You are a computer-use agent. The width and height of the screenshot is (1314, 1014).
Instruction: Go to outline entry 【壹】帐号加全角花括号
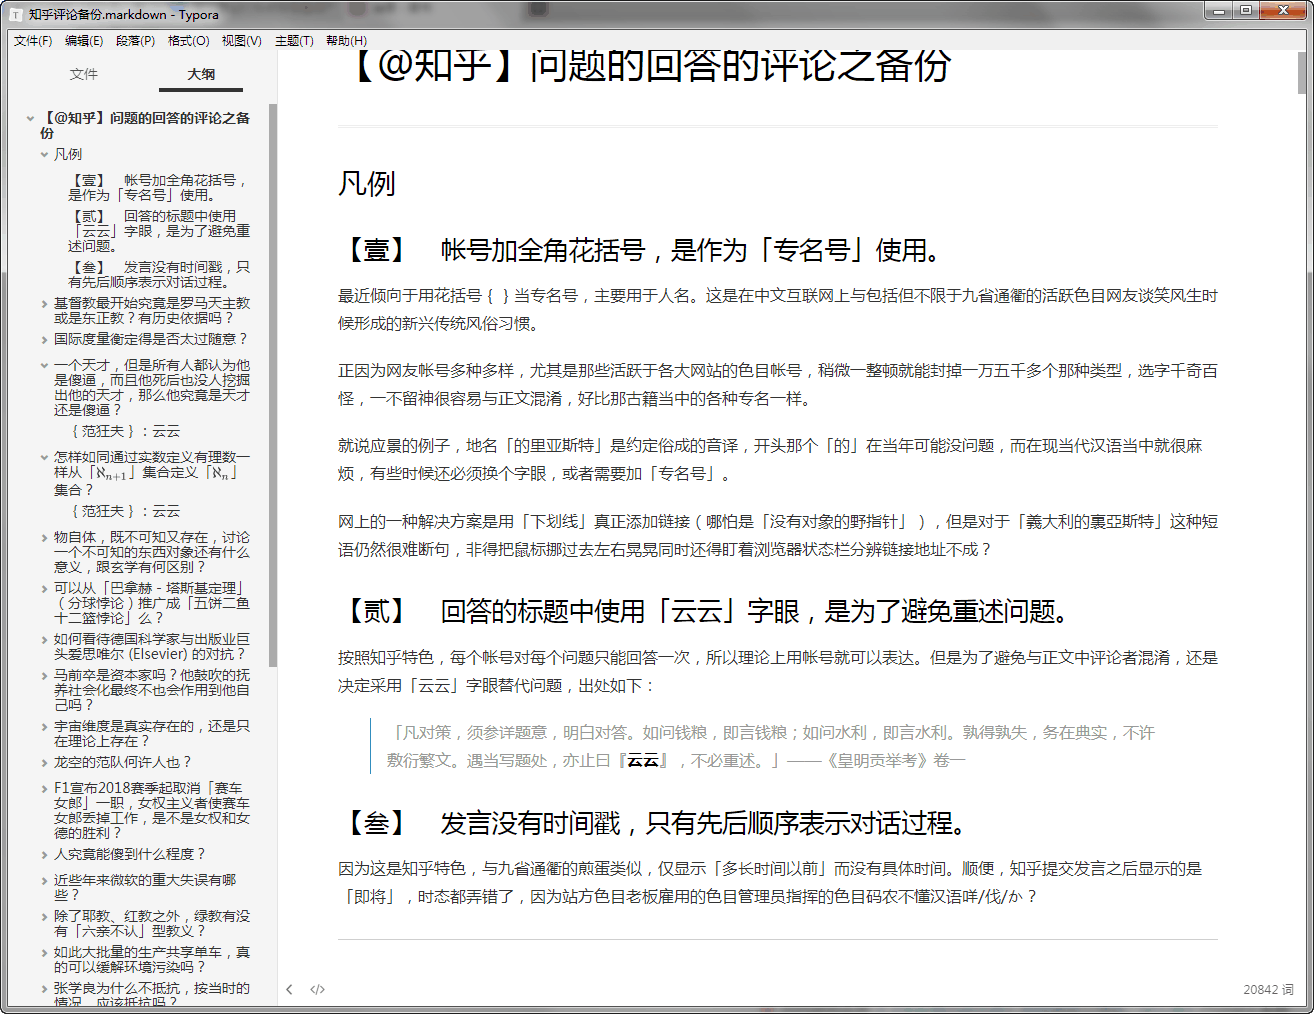[x=158, y=187]
